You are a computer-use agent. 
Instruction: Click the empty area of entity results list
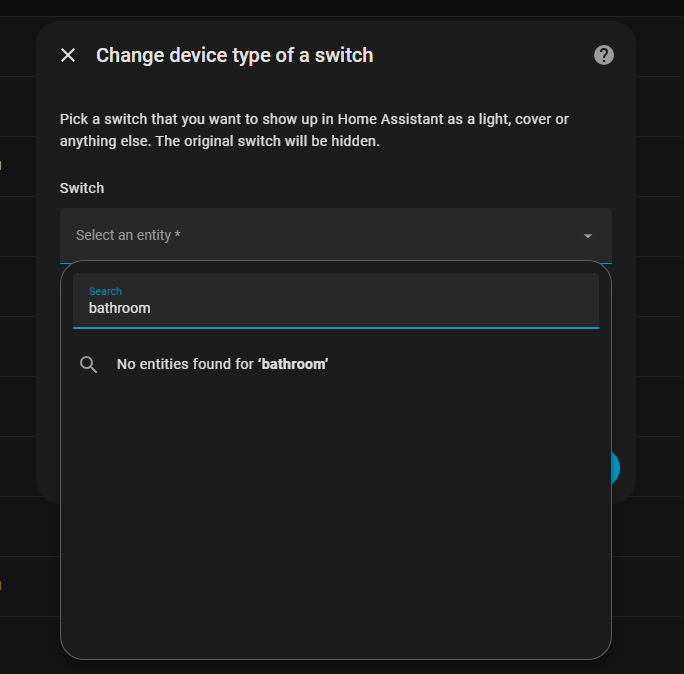tap(335, 520)
